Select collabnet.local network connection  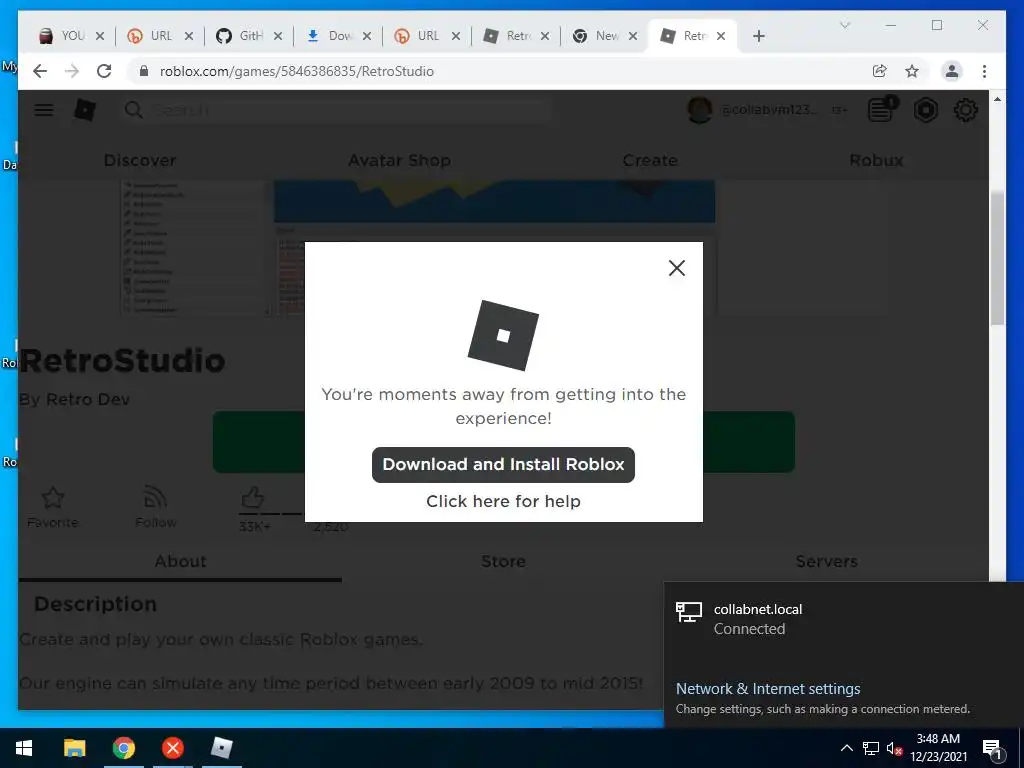pyautogui.click(x=844, y=618)
